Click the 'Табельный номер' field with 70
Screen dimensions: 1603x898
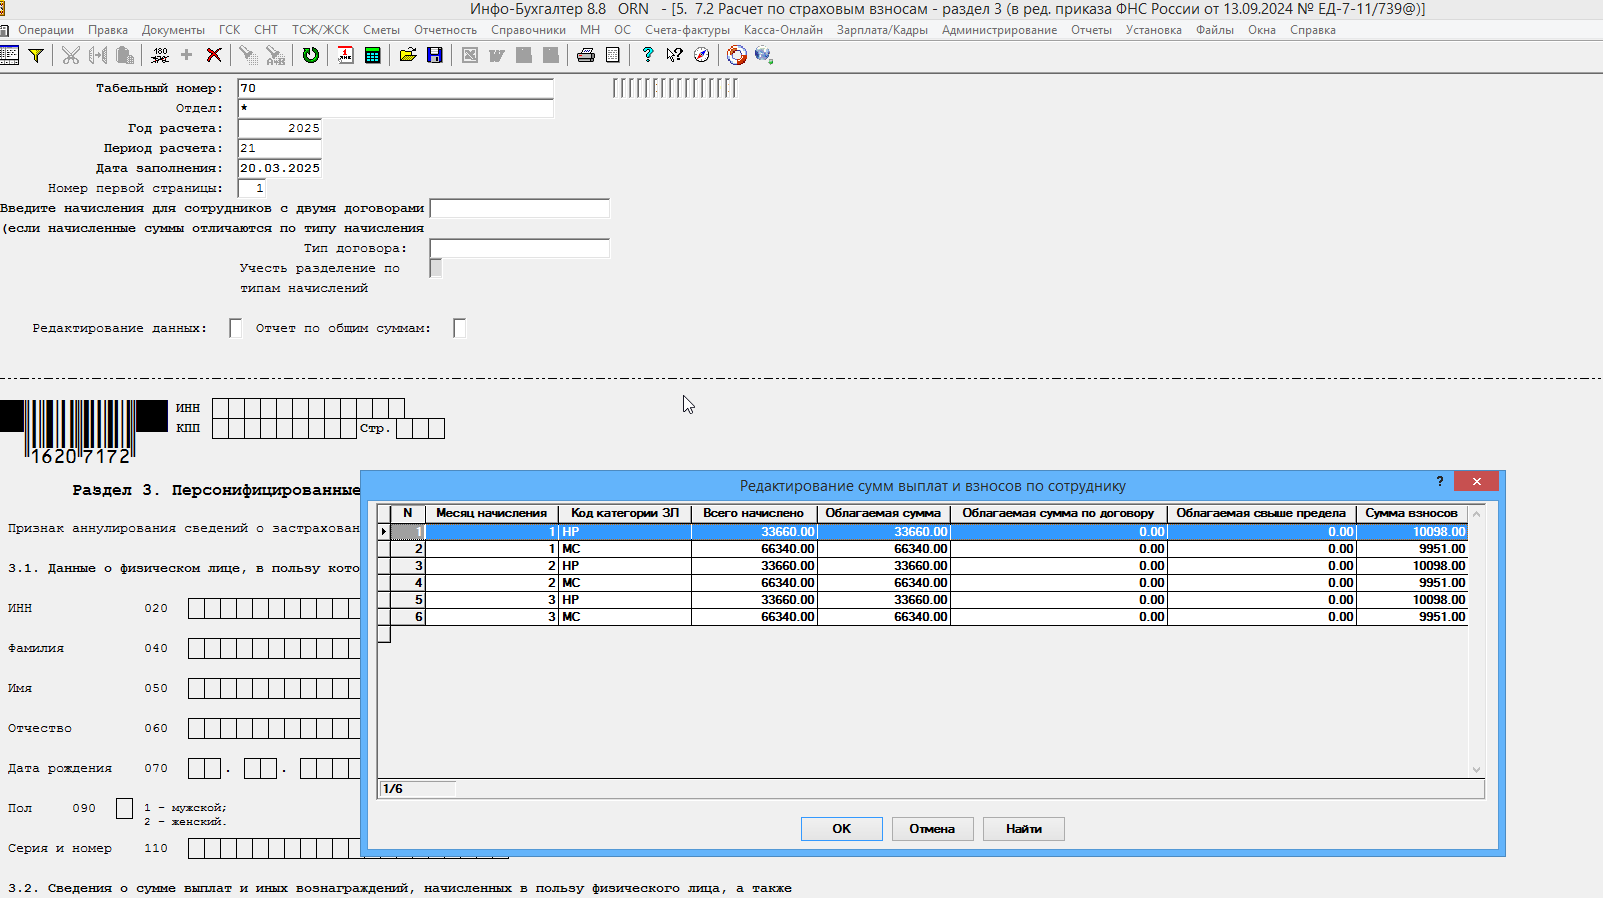(396, 88)
